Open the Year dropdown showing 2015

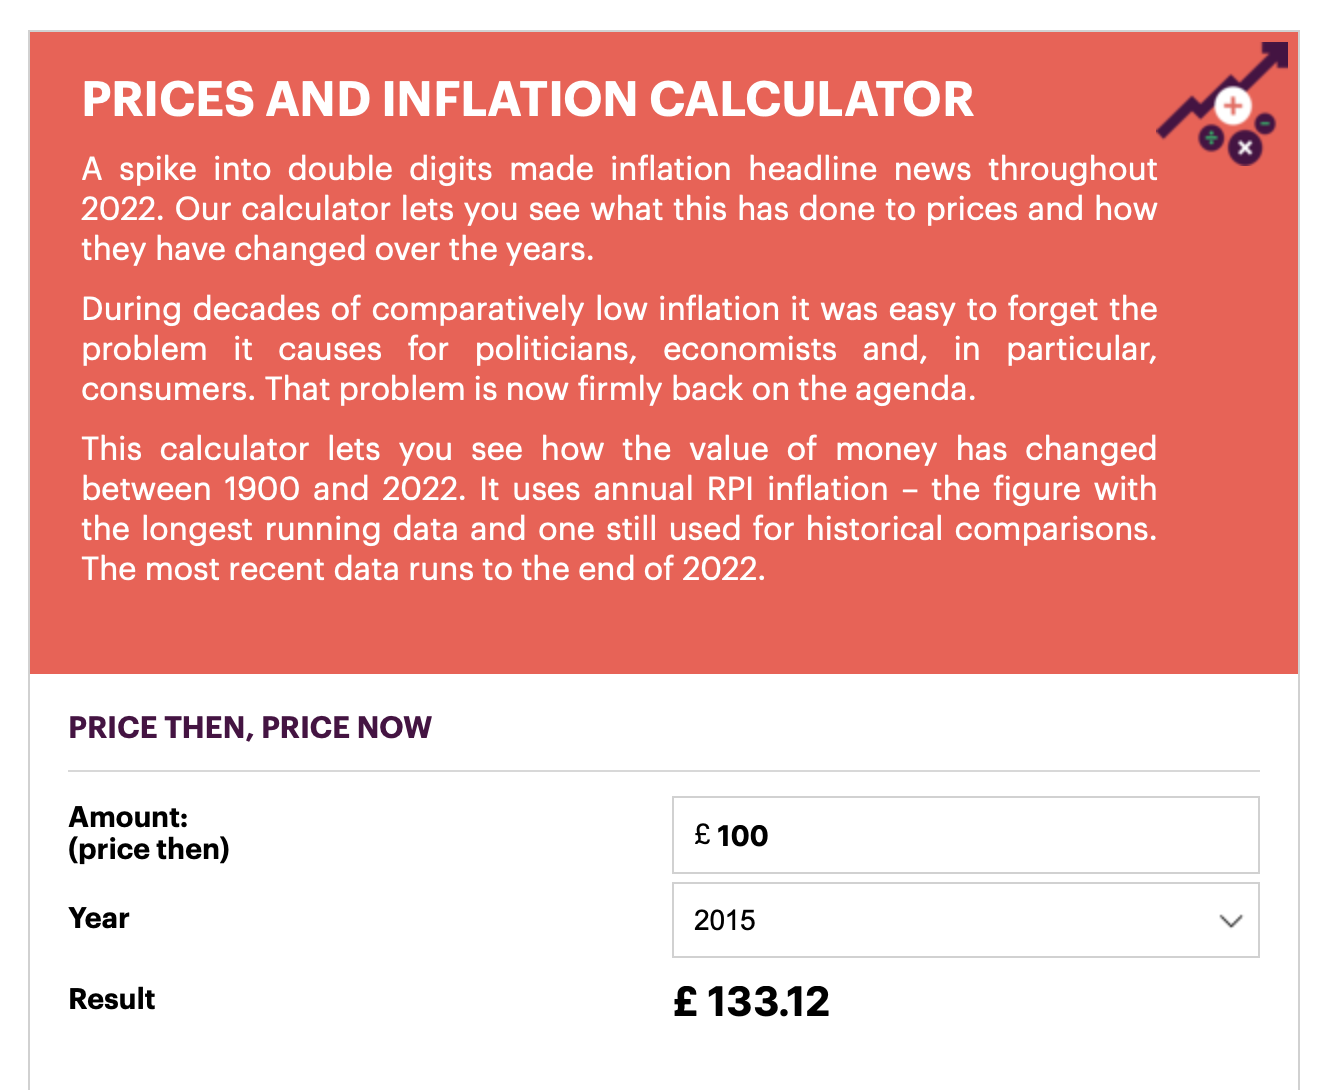coord(965,920)
